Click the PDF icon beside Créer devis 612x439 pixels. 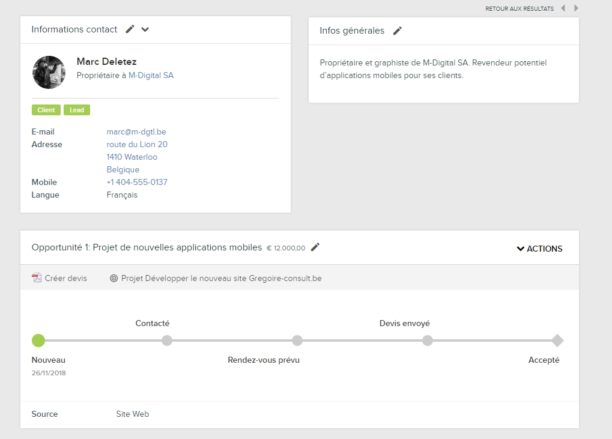[x=37, y=278]
